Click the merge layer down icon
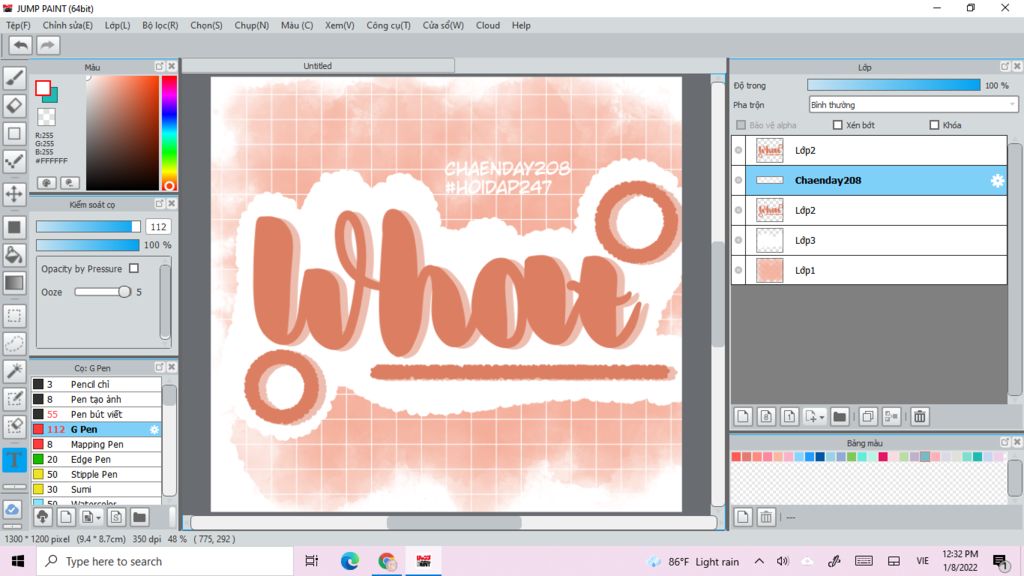The height and width of the screenshot is (576, 1024). (891, 417)
